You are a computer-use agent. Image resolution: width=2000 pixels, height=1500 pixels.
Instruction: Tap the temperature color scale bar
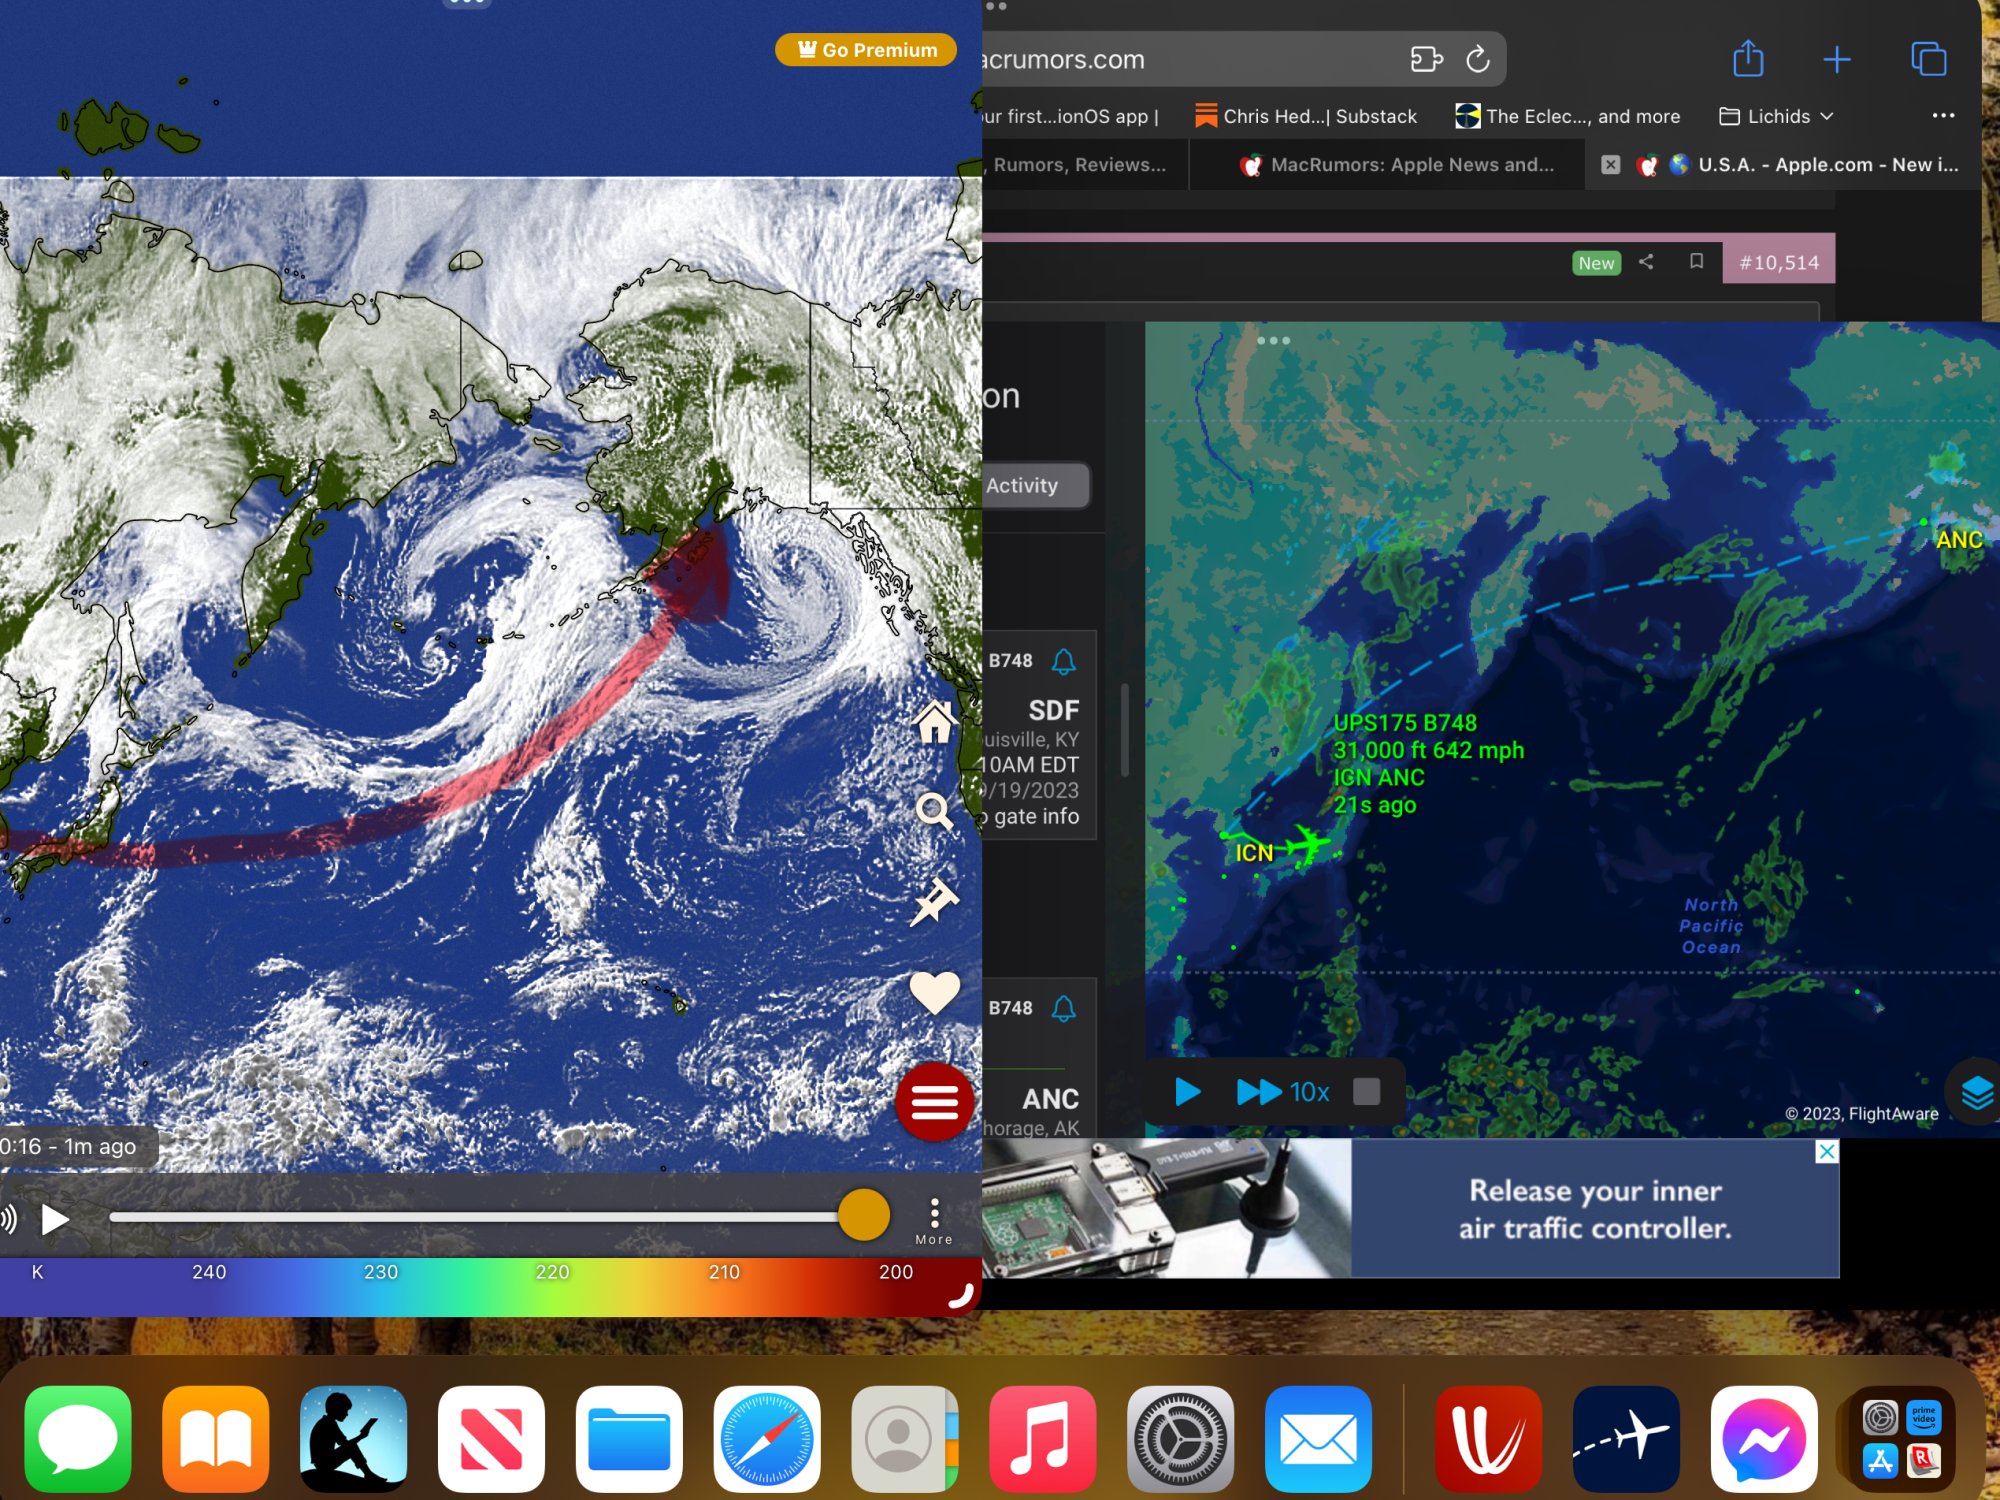[490, 1288]
